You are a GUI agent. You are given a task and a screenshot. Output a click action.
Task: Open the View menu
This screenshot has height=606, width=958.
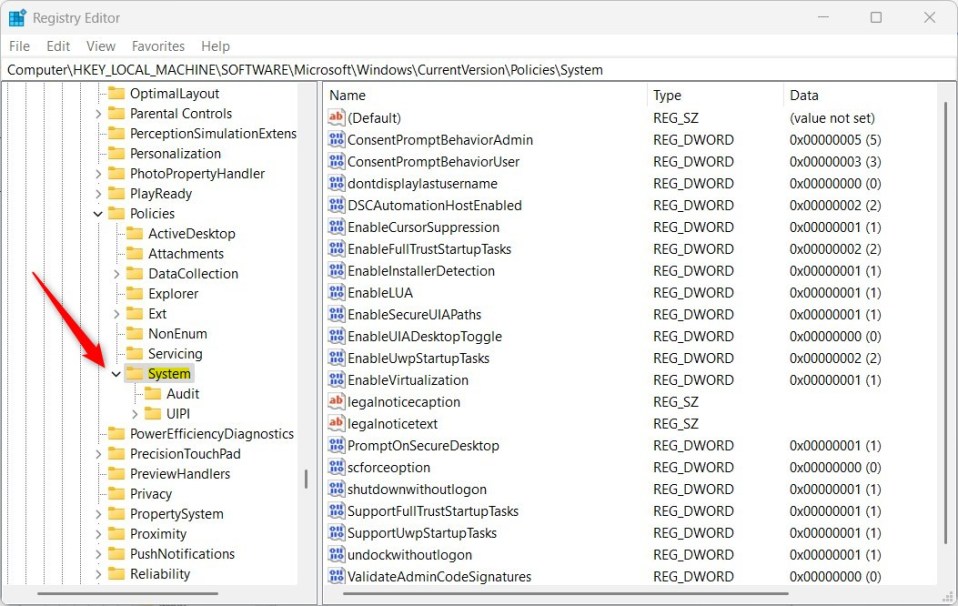[101, 46]
